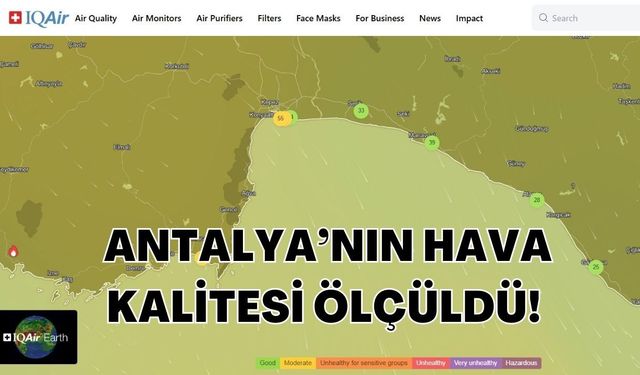
Task: Select the green station marker reading 39
Action: coord(432,142)
